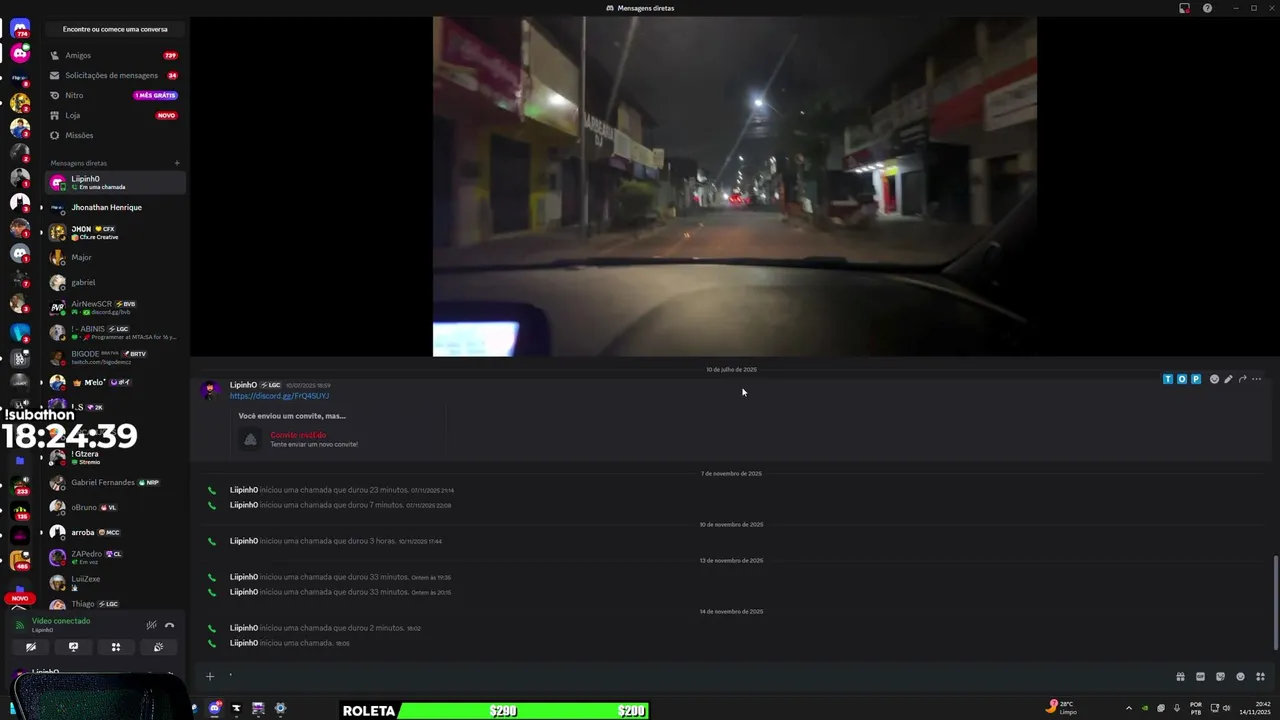Open Thiago direct message

tap(115, 604)
